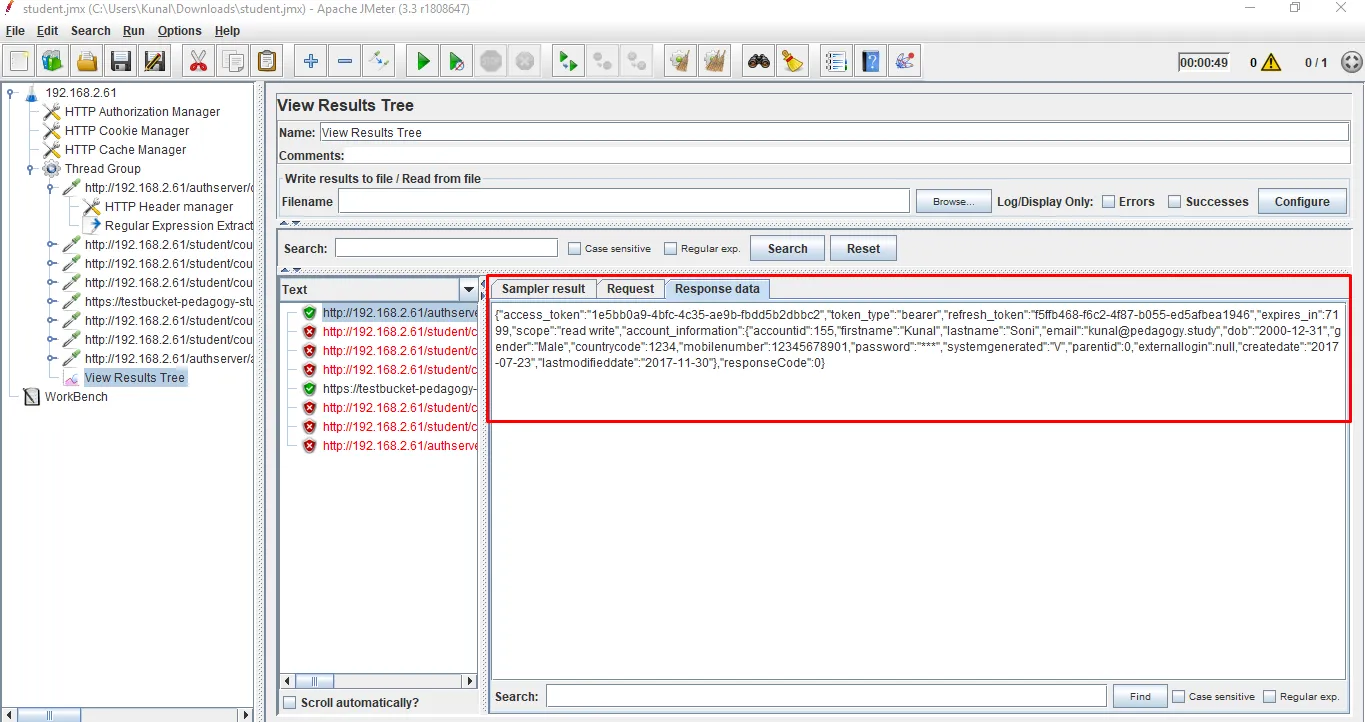Expand all nodes with the plus icon
The image size is (1365, 722).
(311, 61)
